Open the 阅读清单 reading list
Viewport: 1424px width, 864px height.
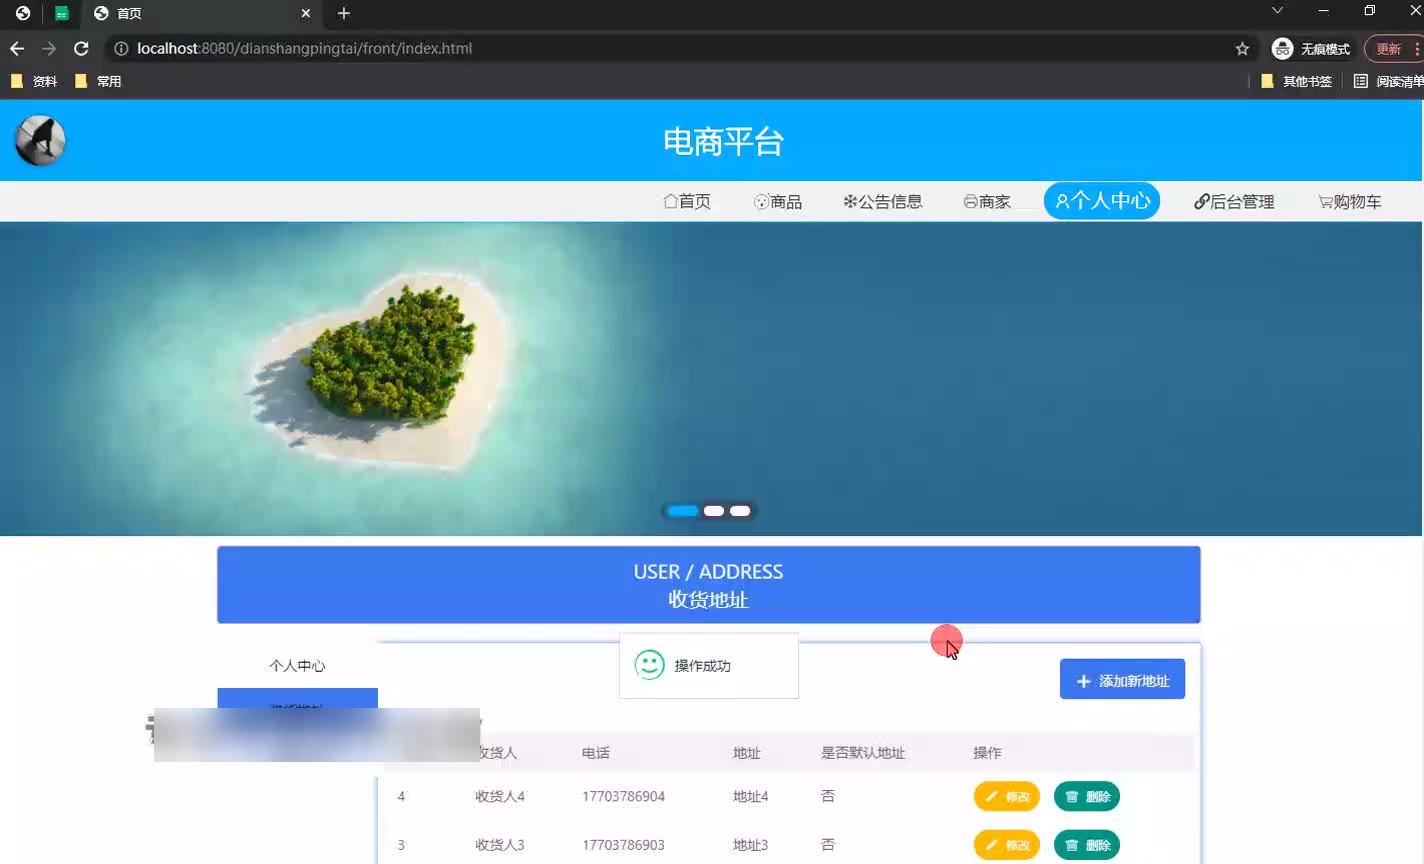pyautogui.click(x=1388, y=81)
